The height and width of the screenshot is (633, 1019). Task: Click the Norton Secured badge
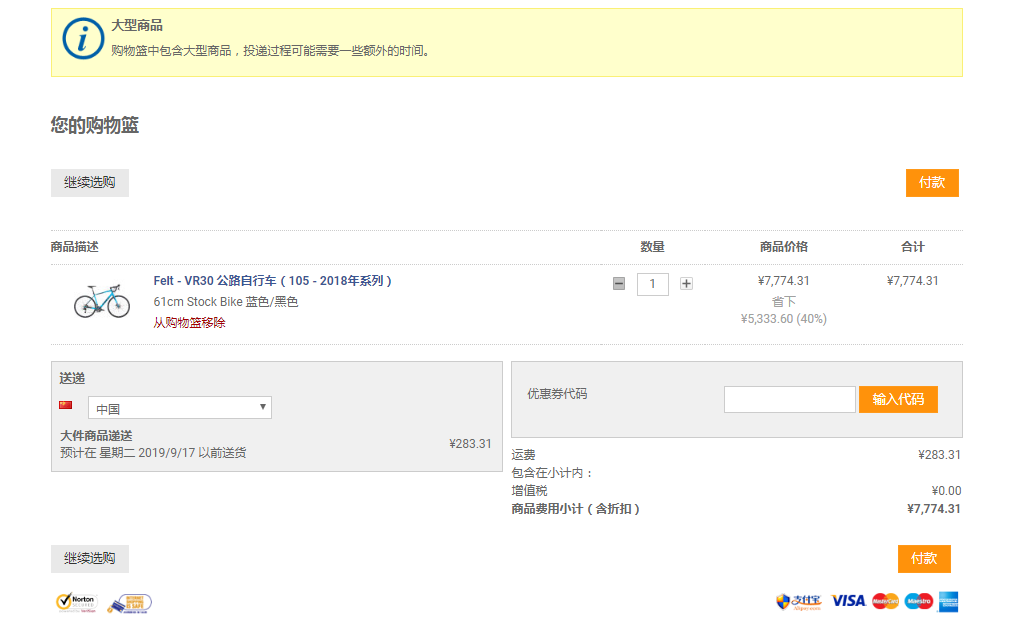(x=77, y=602)
